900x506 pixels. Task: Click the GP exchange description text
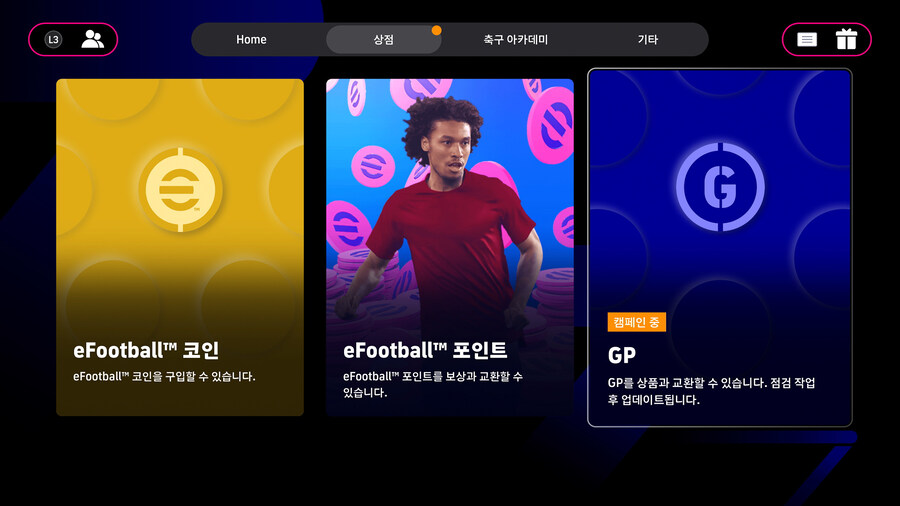click(711, 391)
